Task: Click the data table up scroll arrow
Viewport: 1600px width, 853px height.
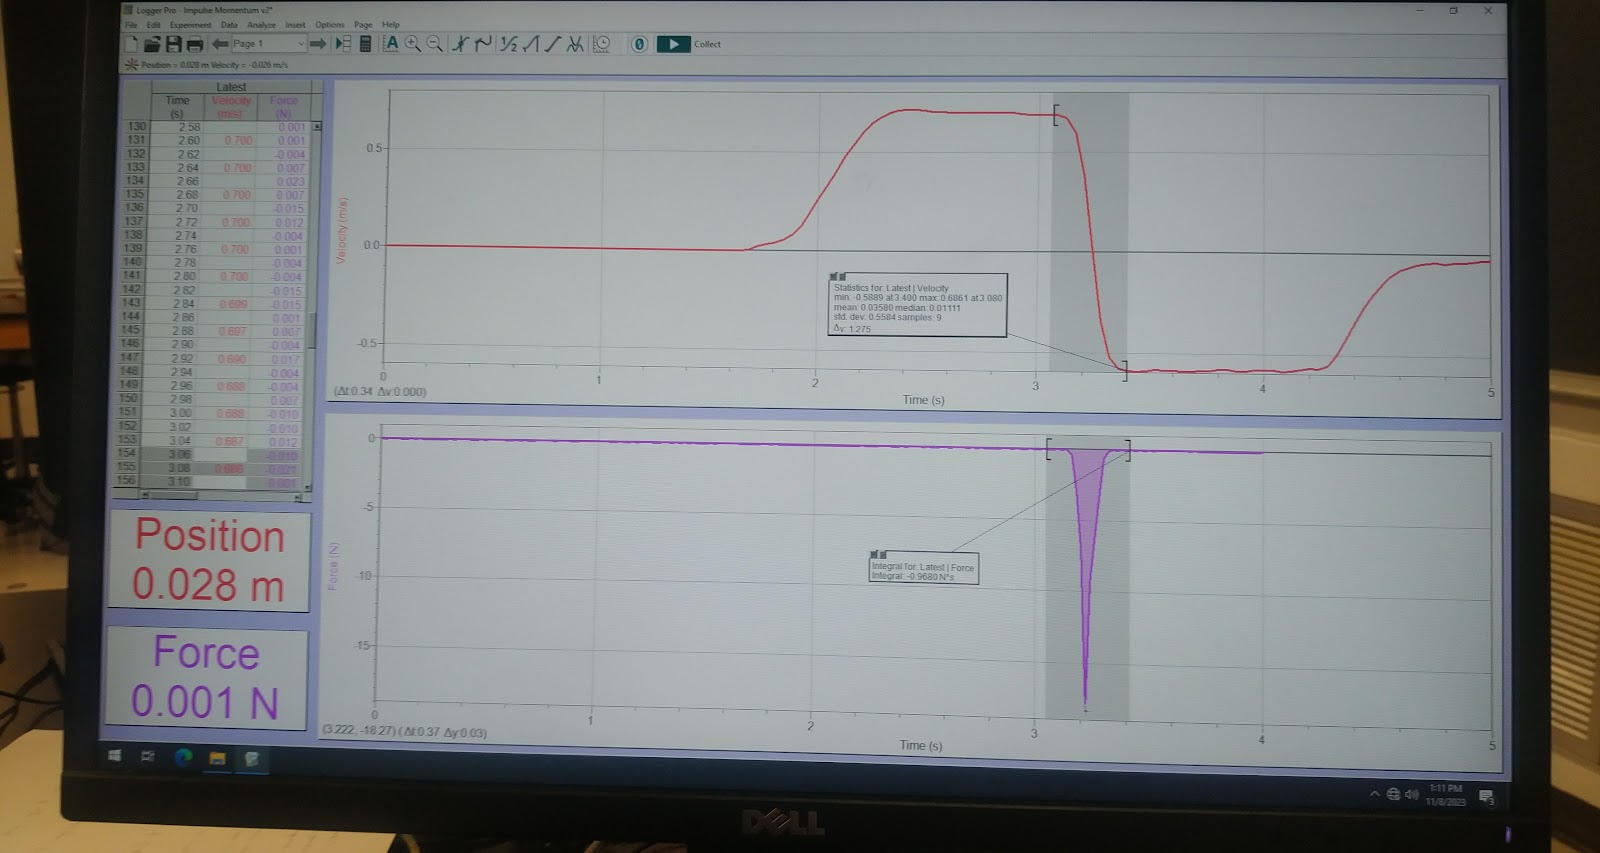Action: tap(317, 127)
